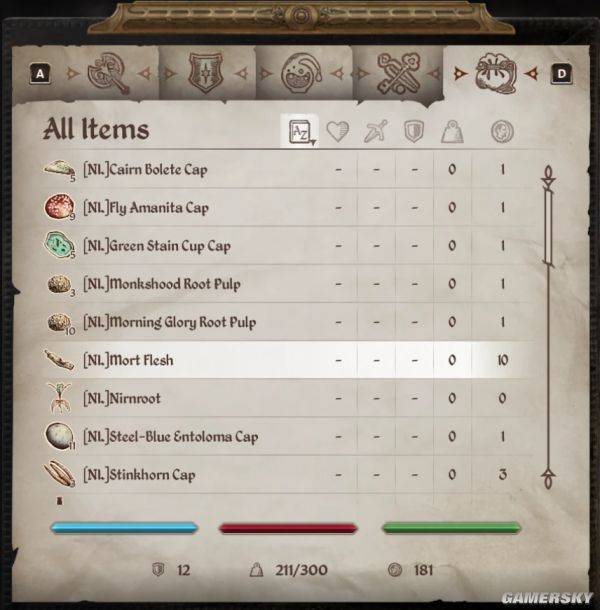Viewport: 600px width, 610px height.
Task: Open the weapons tab with axe icon
Action: point(108,74)
